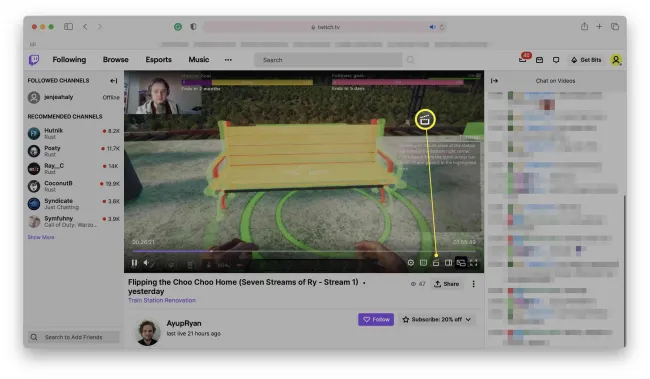This screenshot has height=379, width=650.
Task: Toggle the Safari sidebar button
Action: pyautogui.click(x=68, y=27)
